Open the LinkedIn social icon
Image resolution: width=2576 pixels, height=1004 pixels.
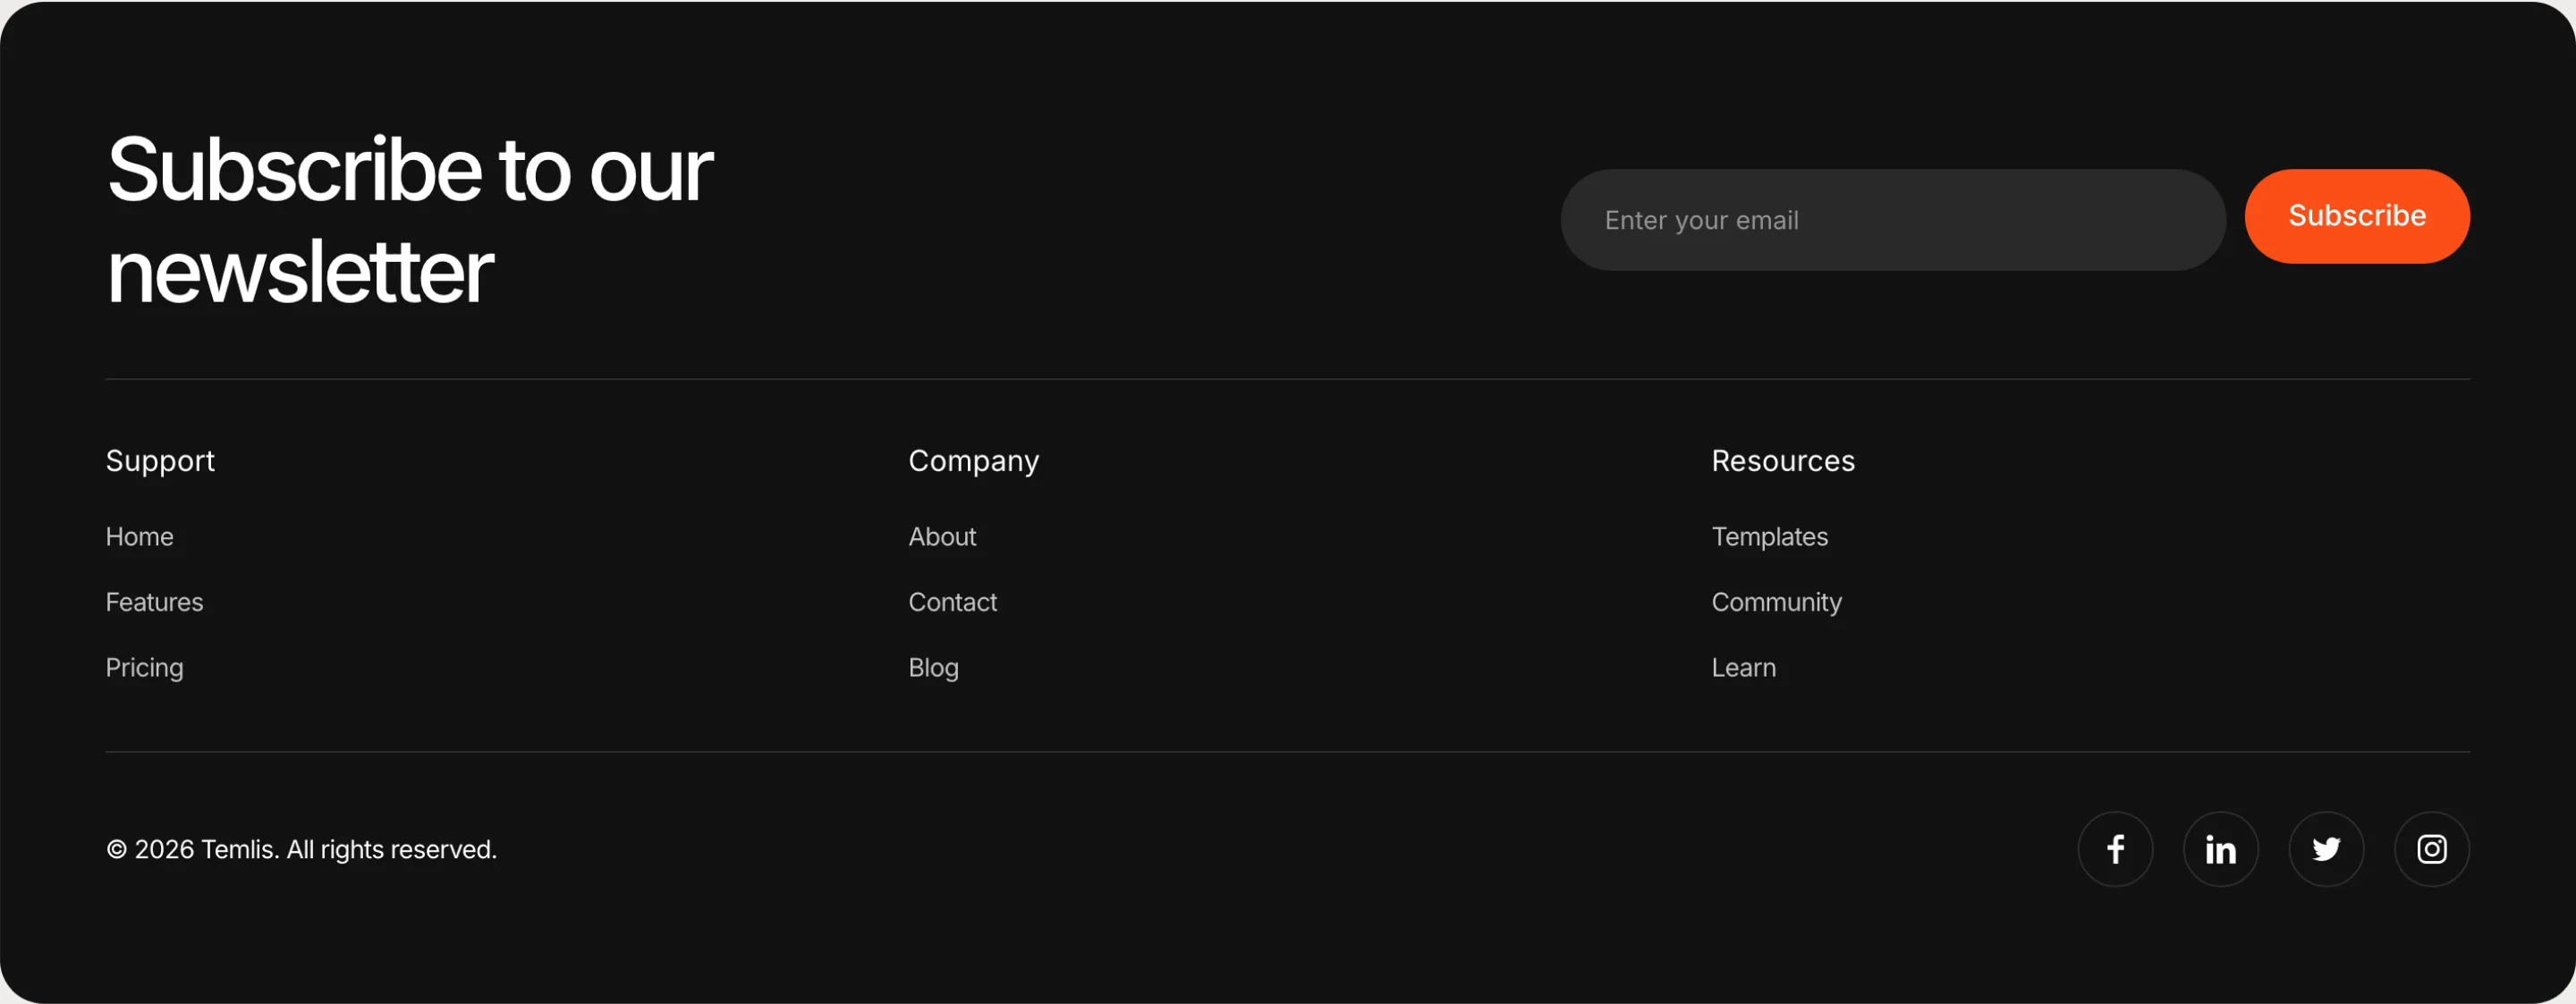[x=2221, y=849]
